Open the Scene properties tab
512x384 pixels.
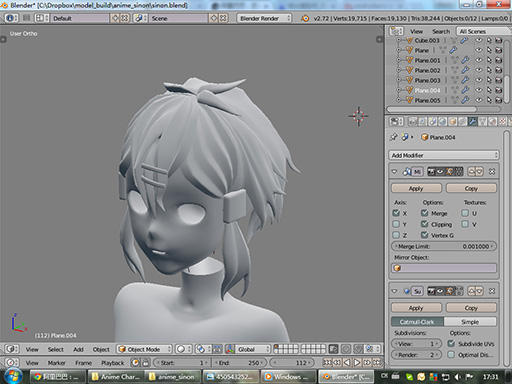432,122
